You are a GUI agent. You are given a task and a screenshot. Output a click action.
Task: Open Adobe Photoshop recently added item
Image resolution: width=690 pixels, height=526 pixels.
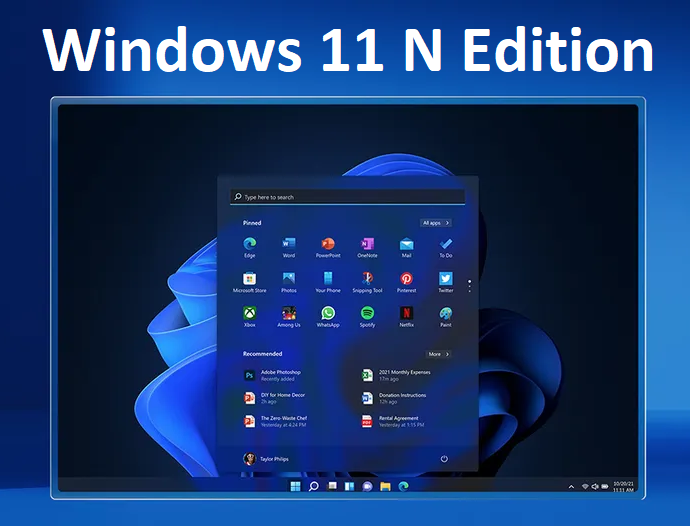[273, 375]
